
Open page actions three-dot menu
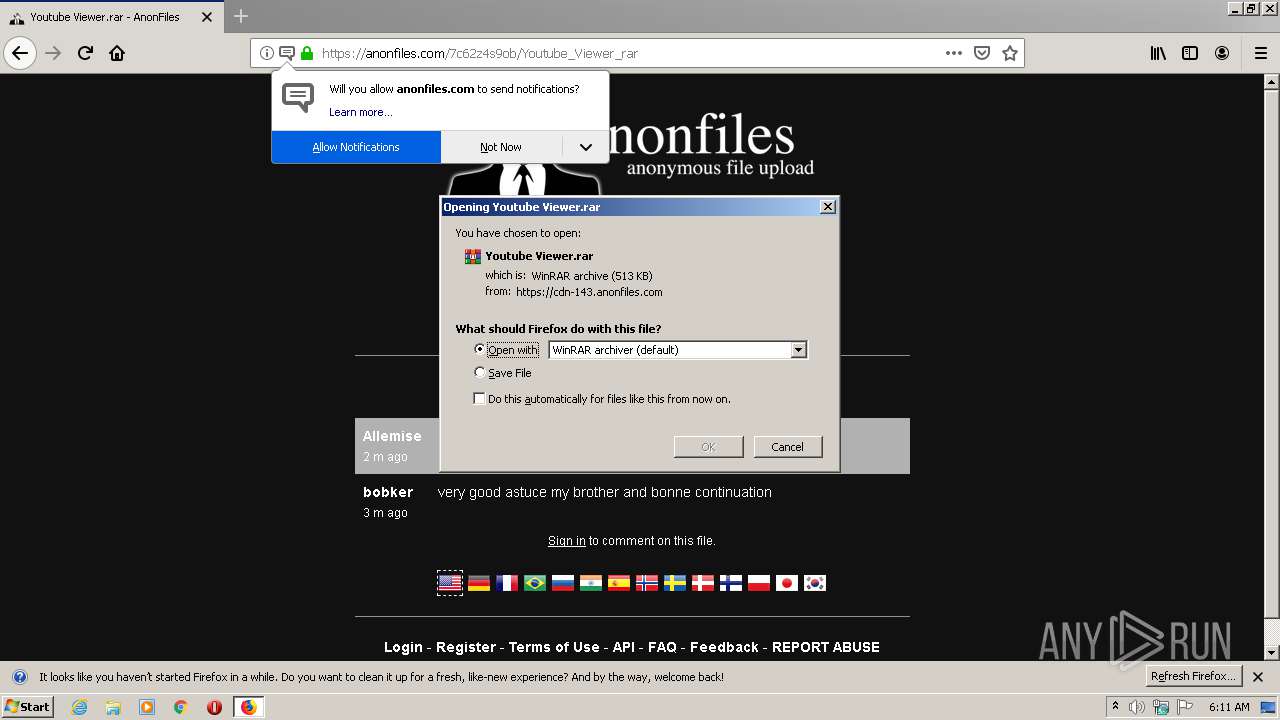pyautogui.click(x=954, y=53)
